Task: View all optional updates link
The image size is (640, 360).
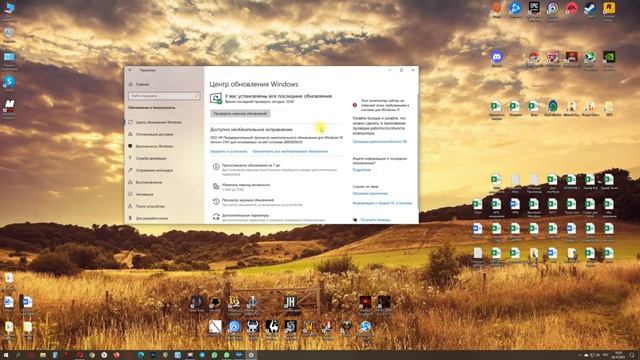Action: pos(290,151)
